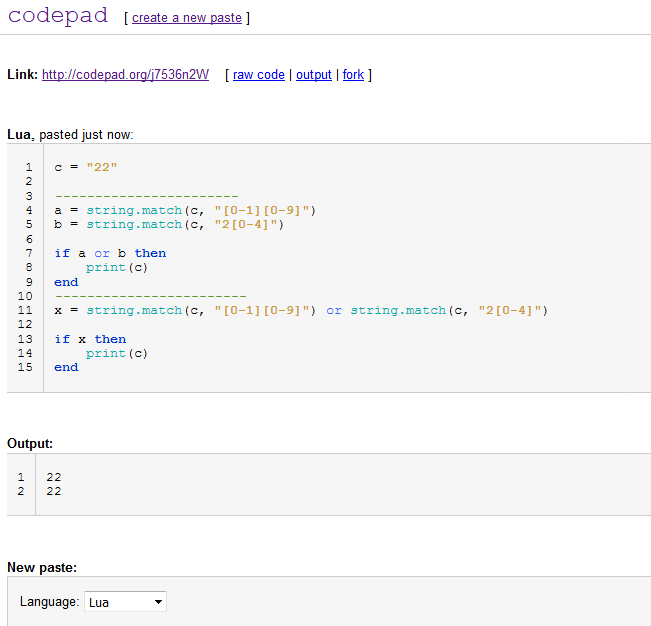Click the 'if a or b then' line
The image size is (651, 626).
pyautogui.click(x=110, y=253)
